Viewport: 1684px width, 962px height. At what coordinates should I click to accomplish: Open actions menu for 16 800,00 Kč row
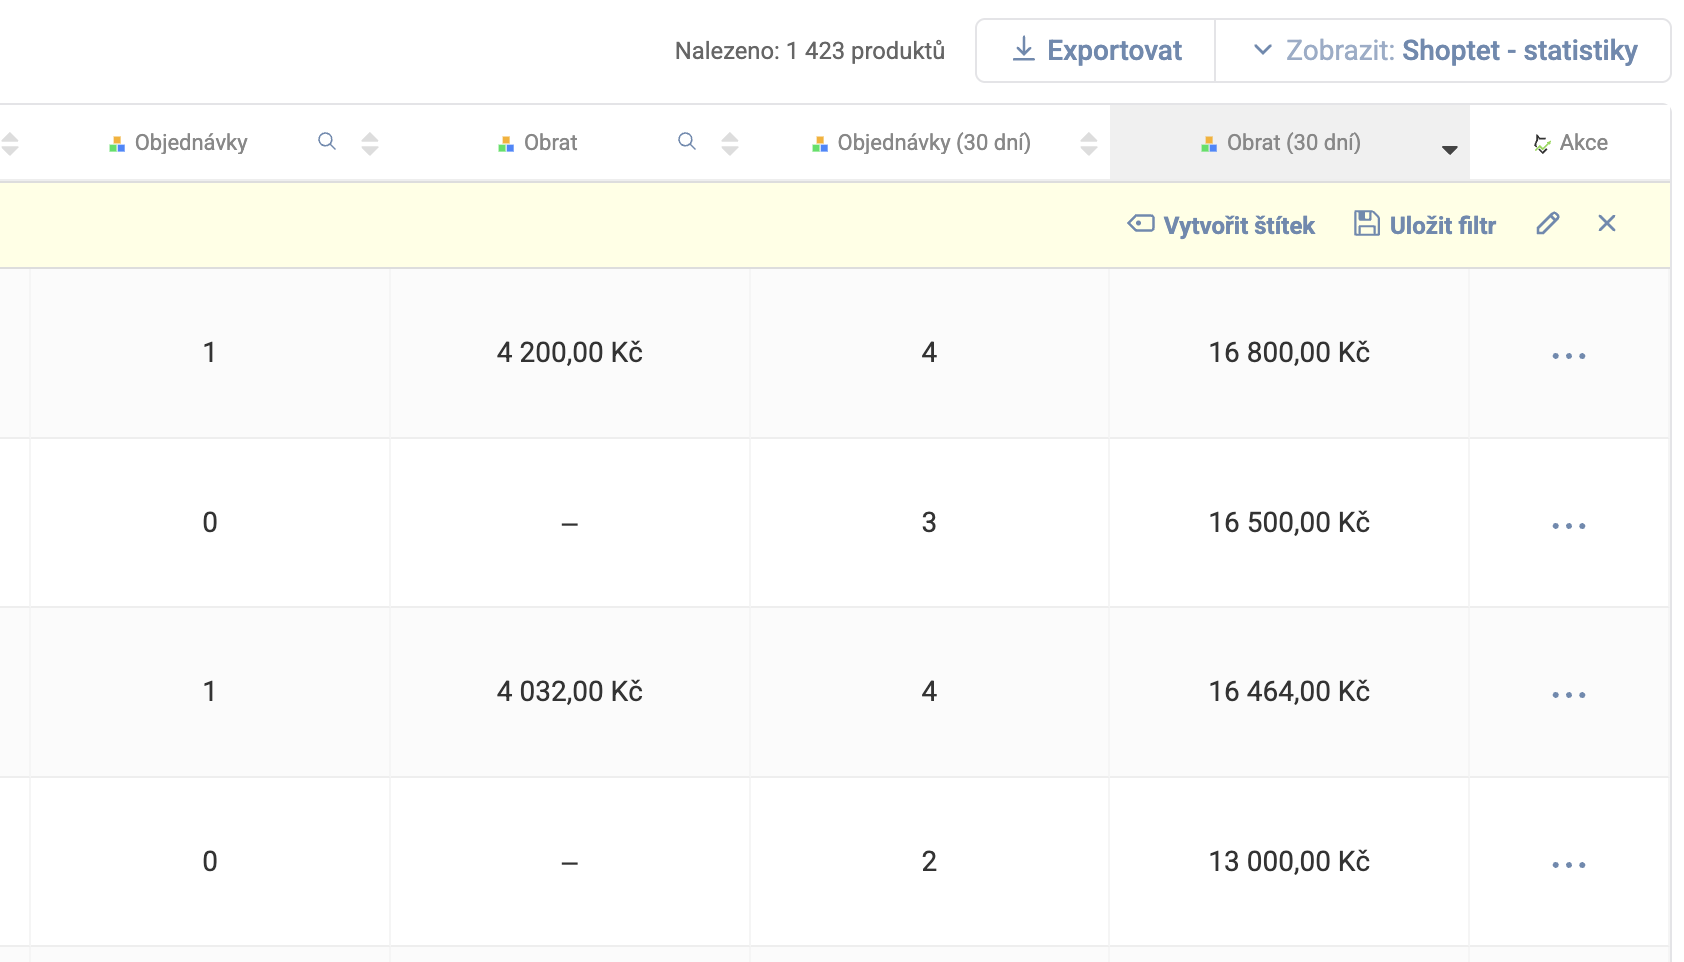pyautogui.click(x=1568, y=356)
